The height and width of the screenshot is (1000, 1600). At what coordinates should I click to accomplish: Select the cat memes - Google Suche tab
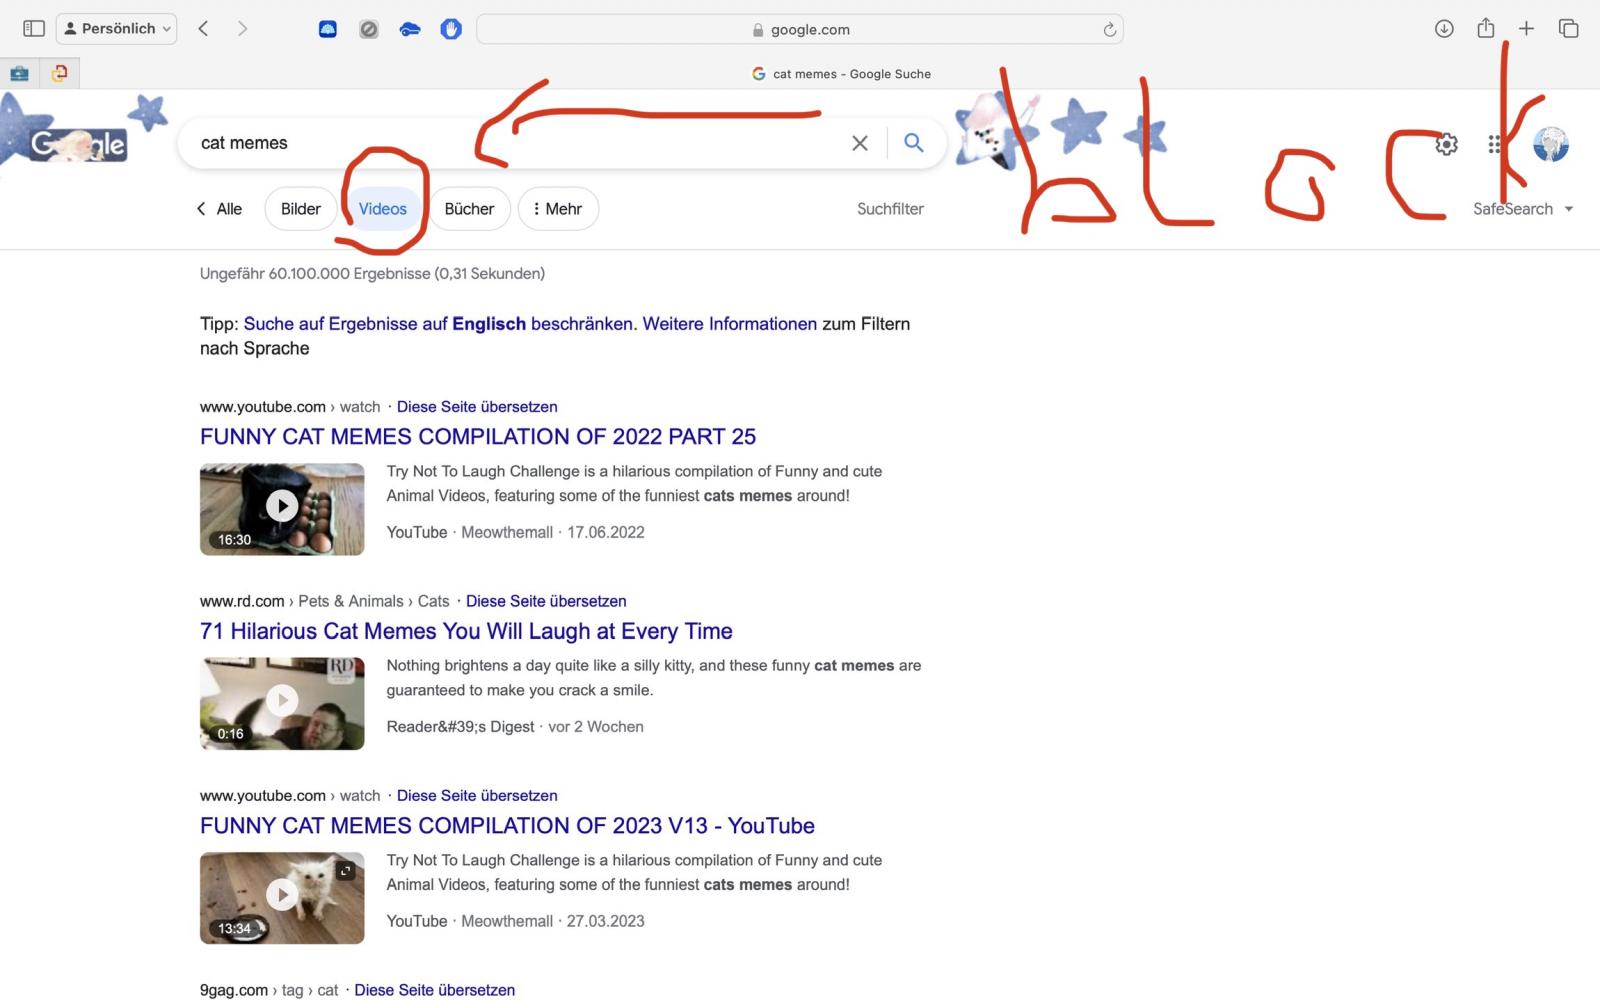(841, 74)
